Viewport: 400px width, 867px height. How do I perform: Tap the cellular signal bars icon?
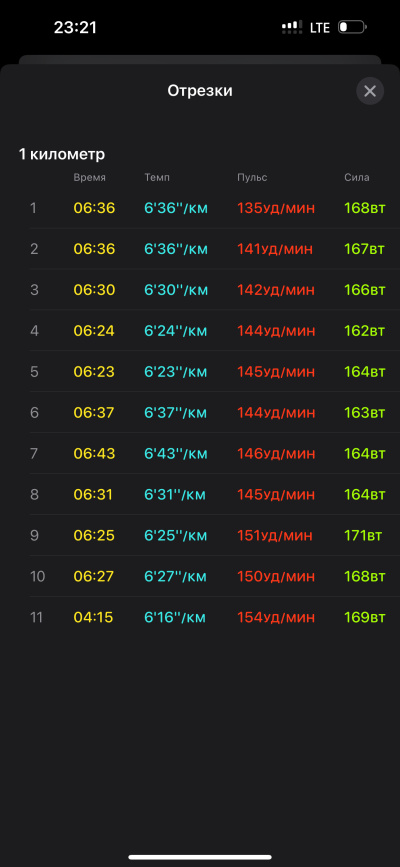pos(292,27)
